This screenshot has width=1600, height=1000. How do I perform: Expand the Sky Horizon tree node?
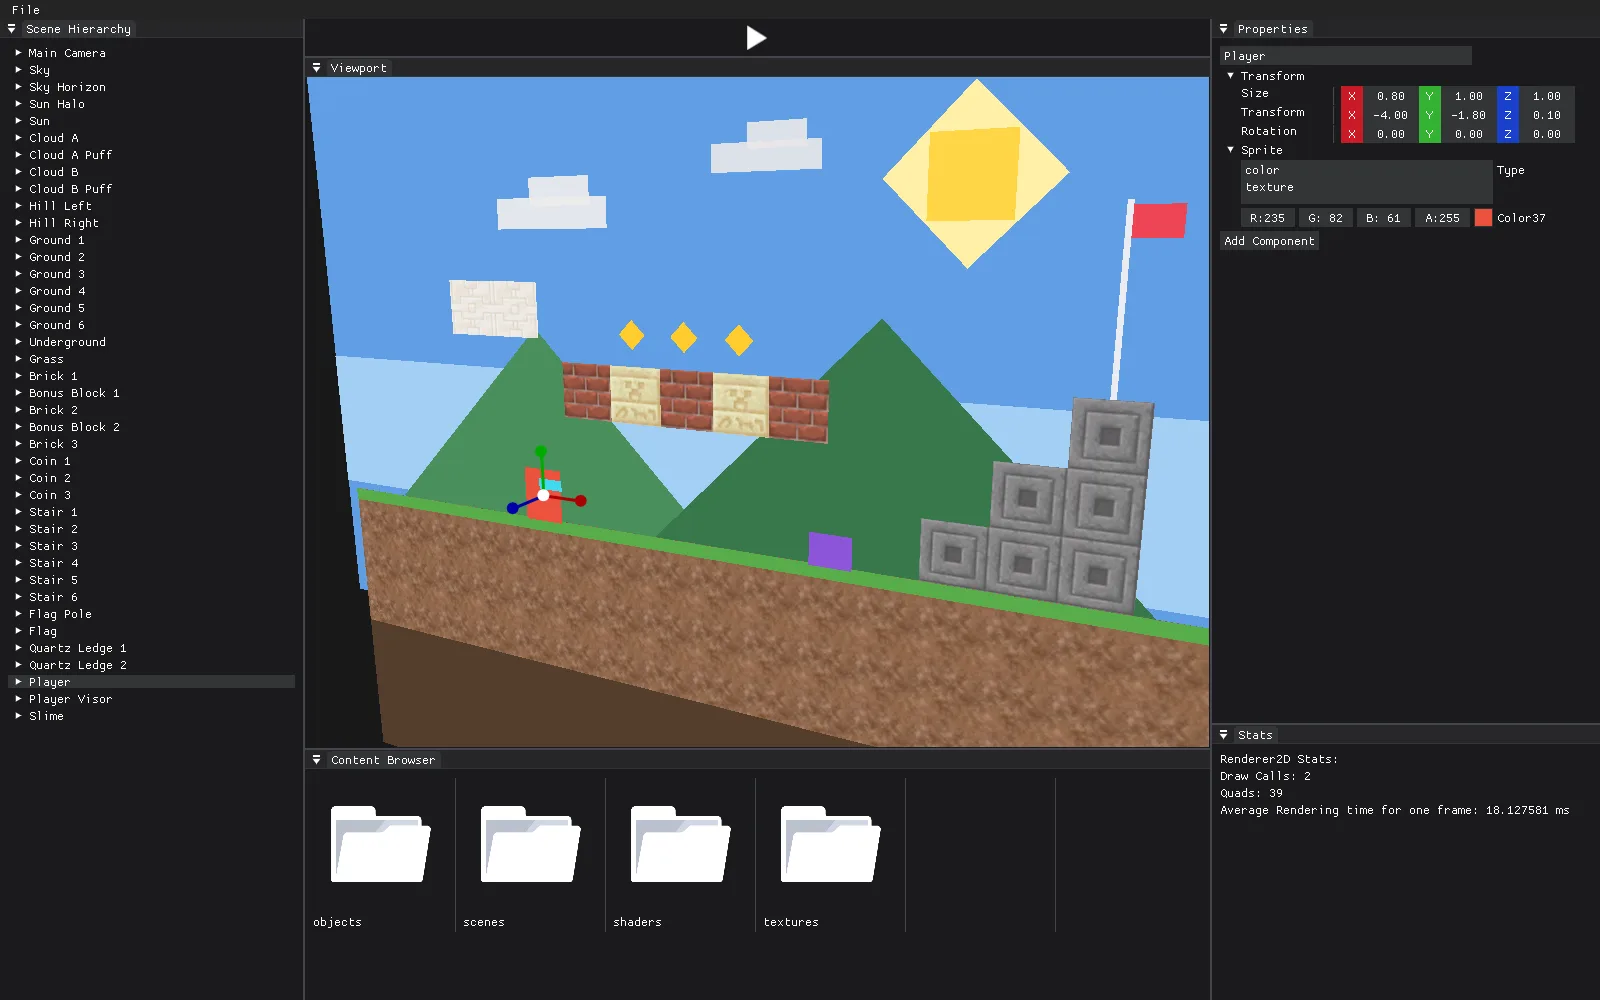coord(18,87)
